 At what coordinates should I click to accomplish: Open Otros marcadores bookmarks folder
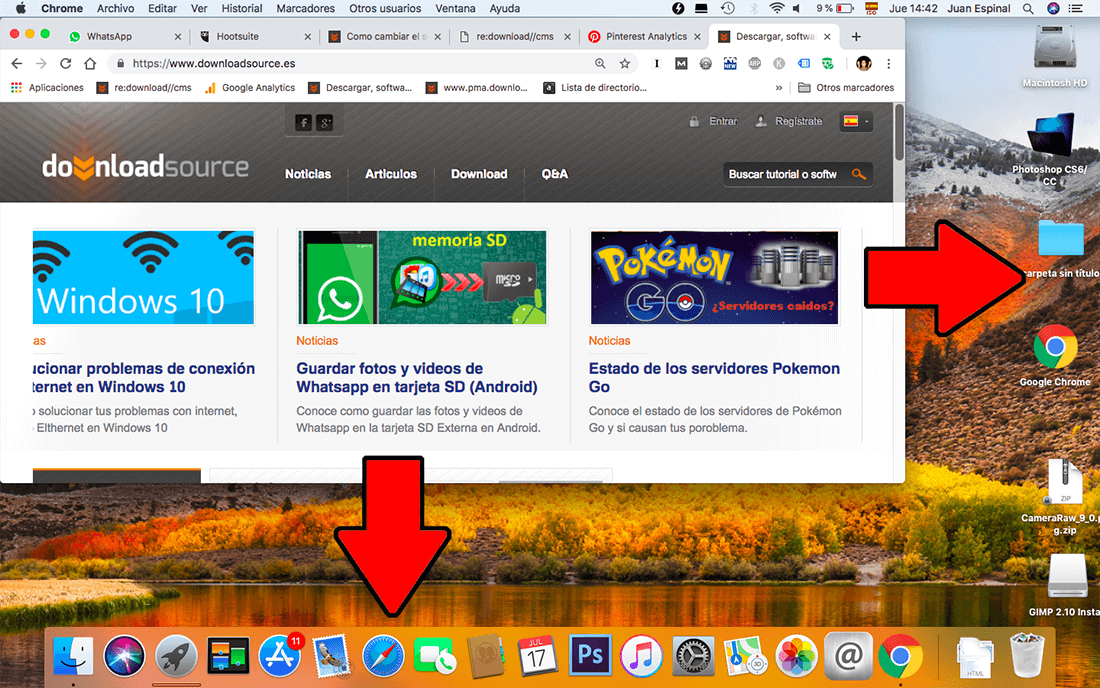click(x=846, y=88)
